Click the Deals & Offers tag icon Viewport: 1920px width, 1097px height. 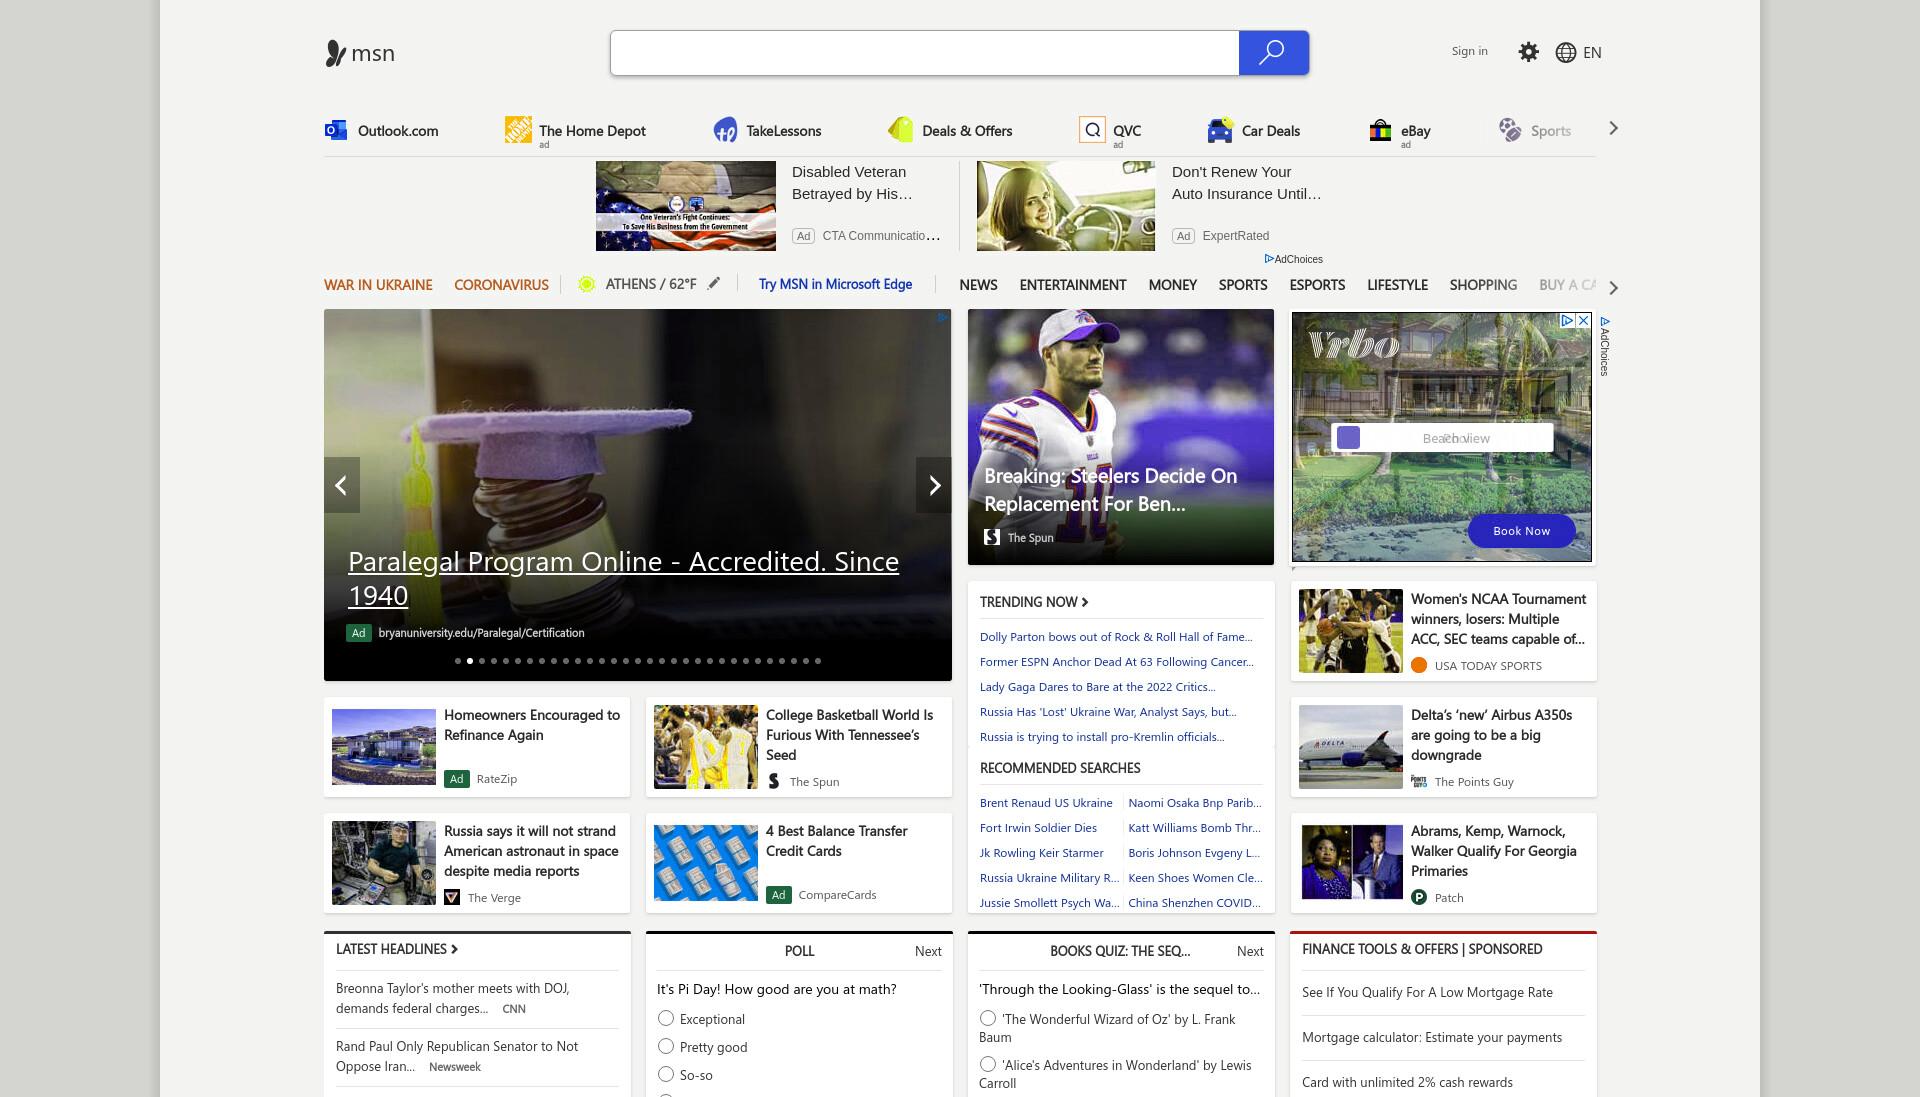tap(900, 130)
